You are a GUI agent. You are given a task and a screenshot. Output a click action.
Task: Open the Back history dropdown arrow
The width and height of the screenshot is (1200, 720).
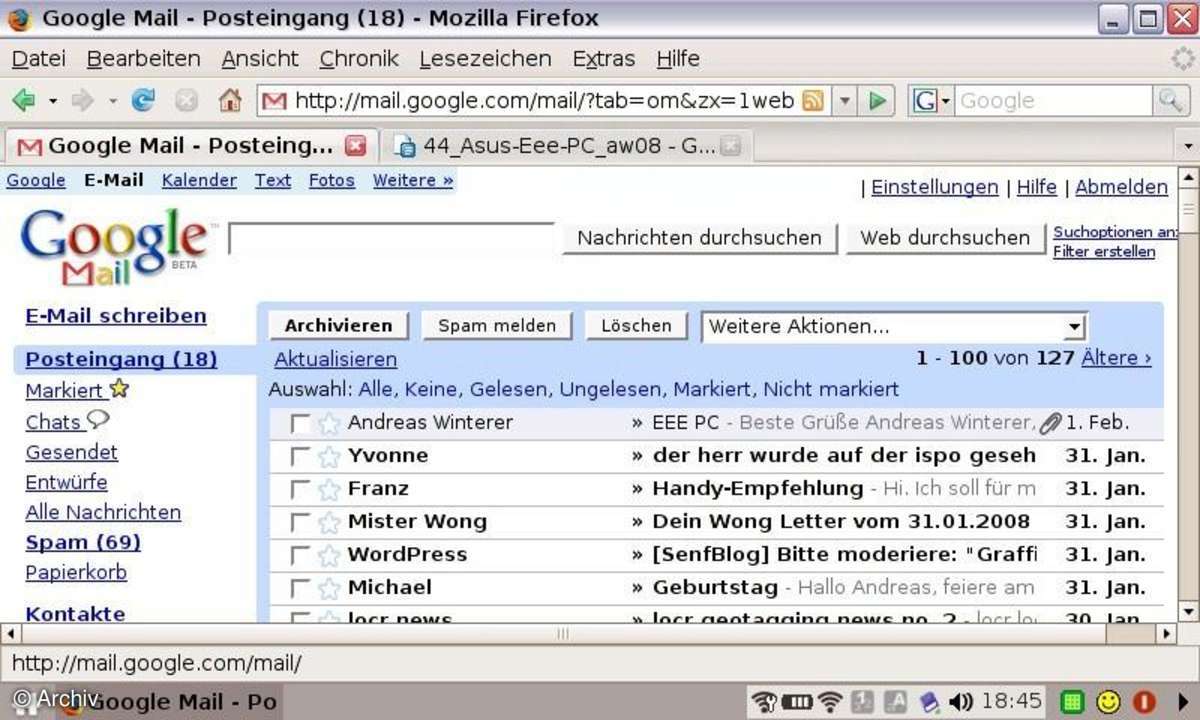53,101
